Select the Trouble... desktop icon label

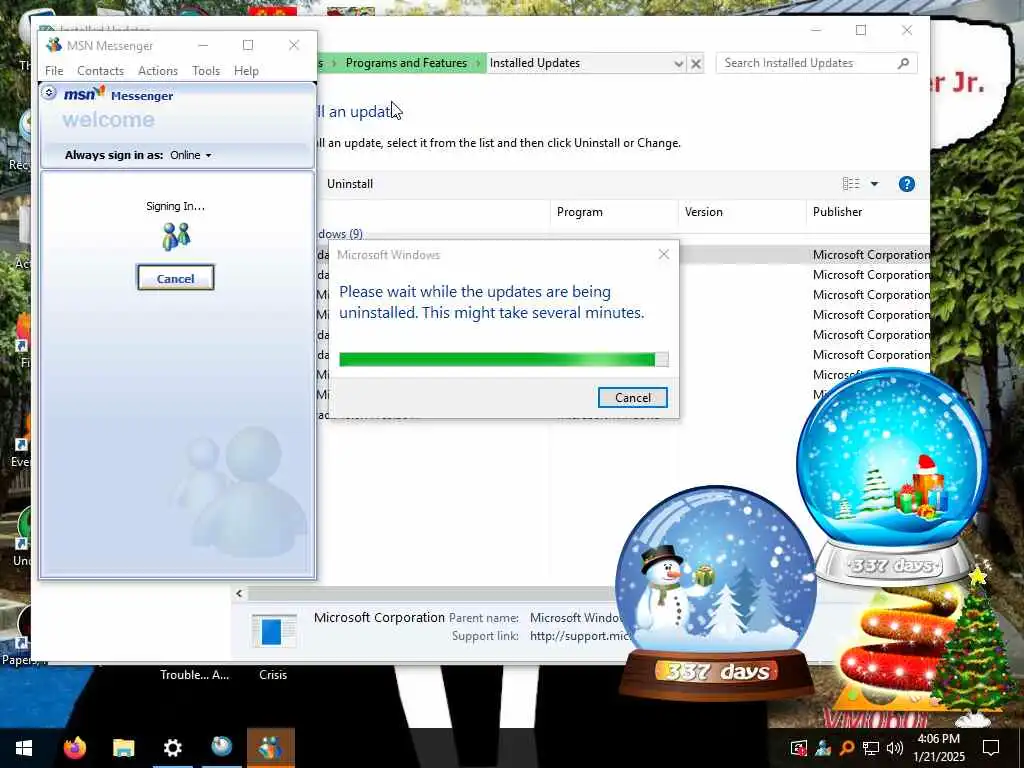(x=195, y=675)
